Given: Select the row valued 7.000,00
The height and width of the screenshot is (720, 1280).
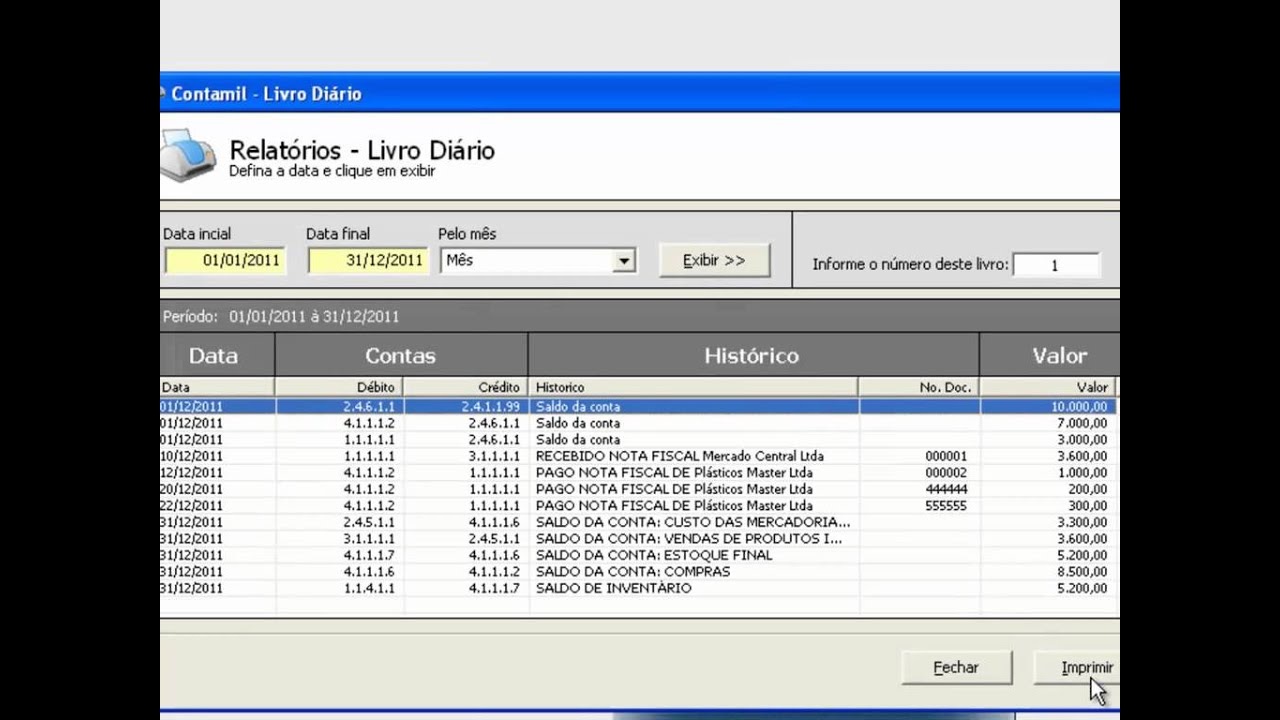Looking at the screenshot, I should [638, 423].
